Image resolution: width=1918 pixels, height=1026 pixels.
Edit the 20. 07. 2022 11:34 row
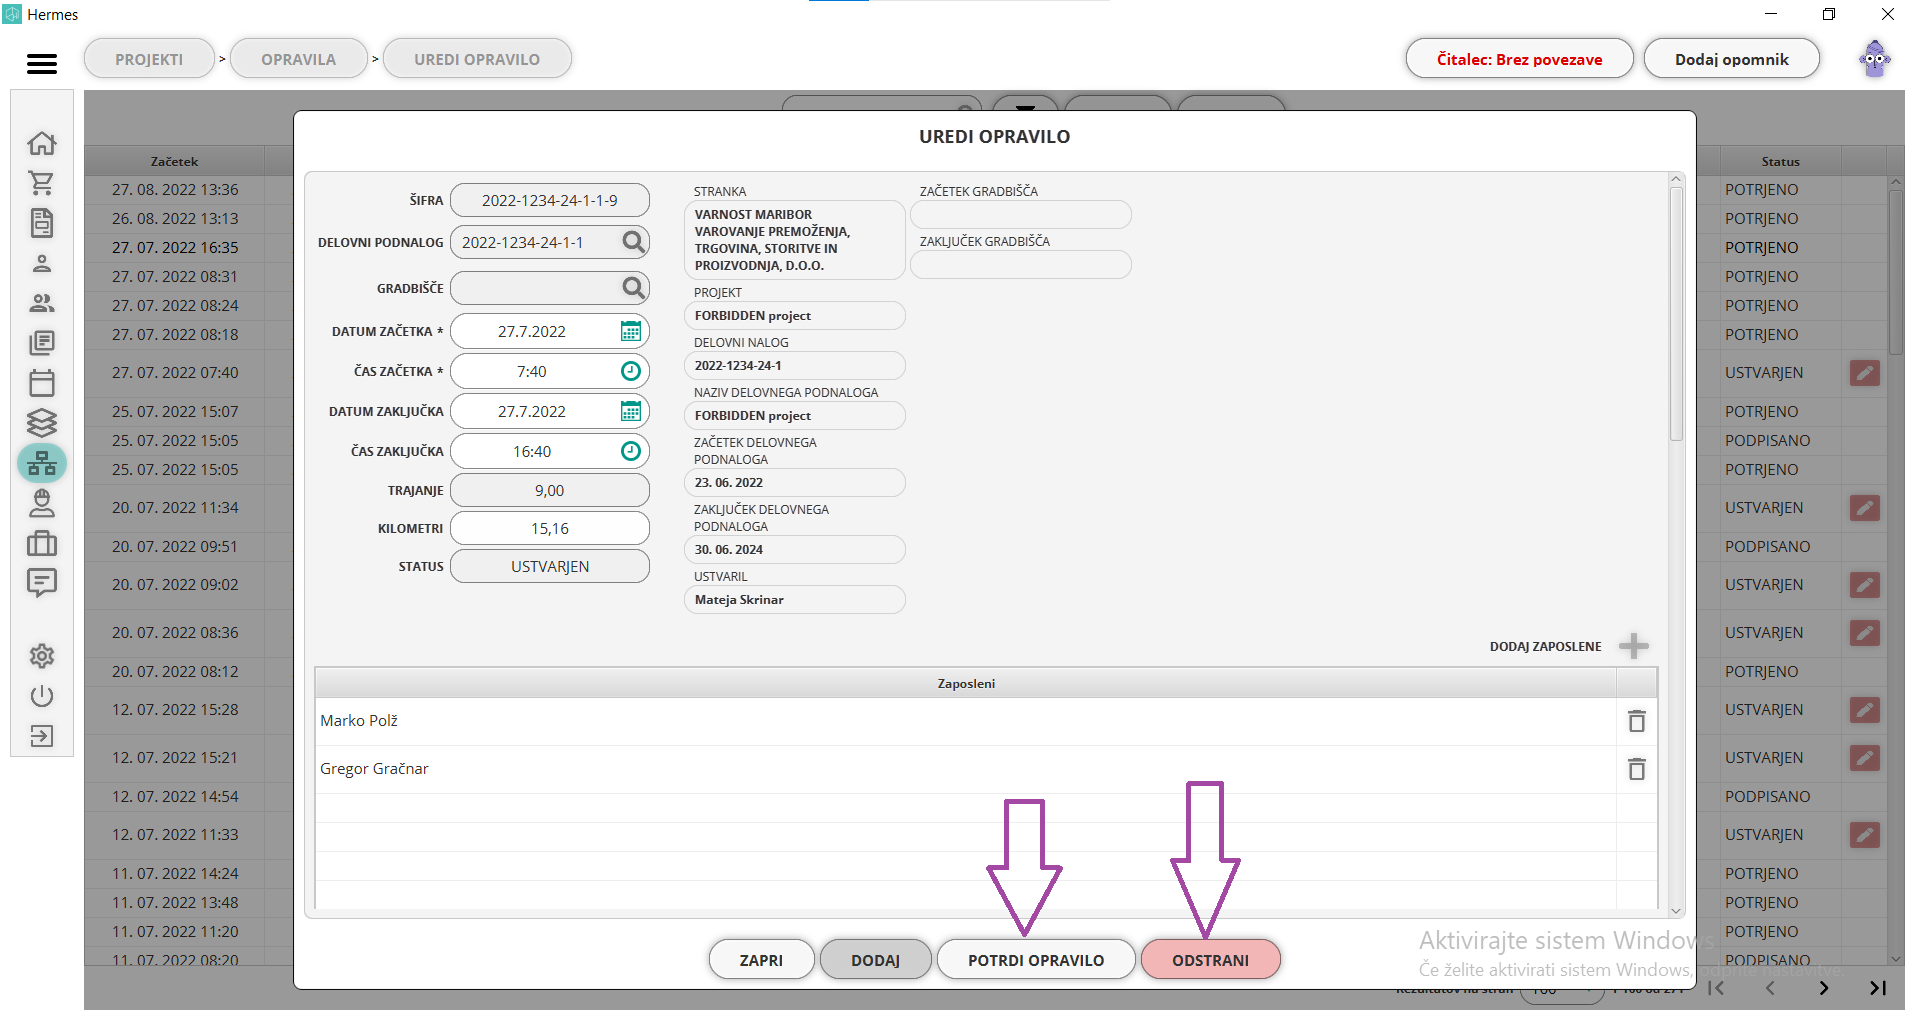(1864, 508)
